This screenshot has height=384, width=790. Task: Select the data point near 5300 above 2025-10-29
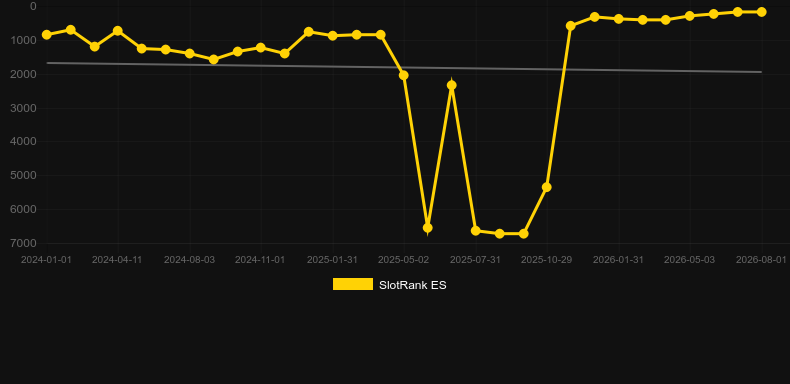(x=547, y=187)
